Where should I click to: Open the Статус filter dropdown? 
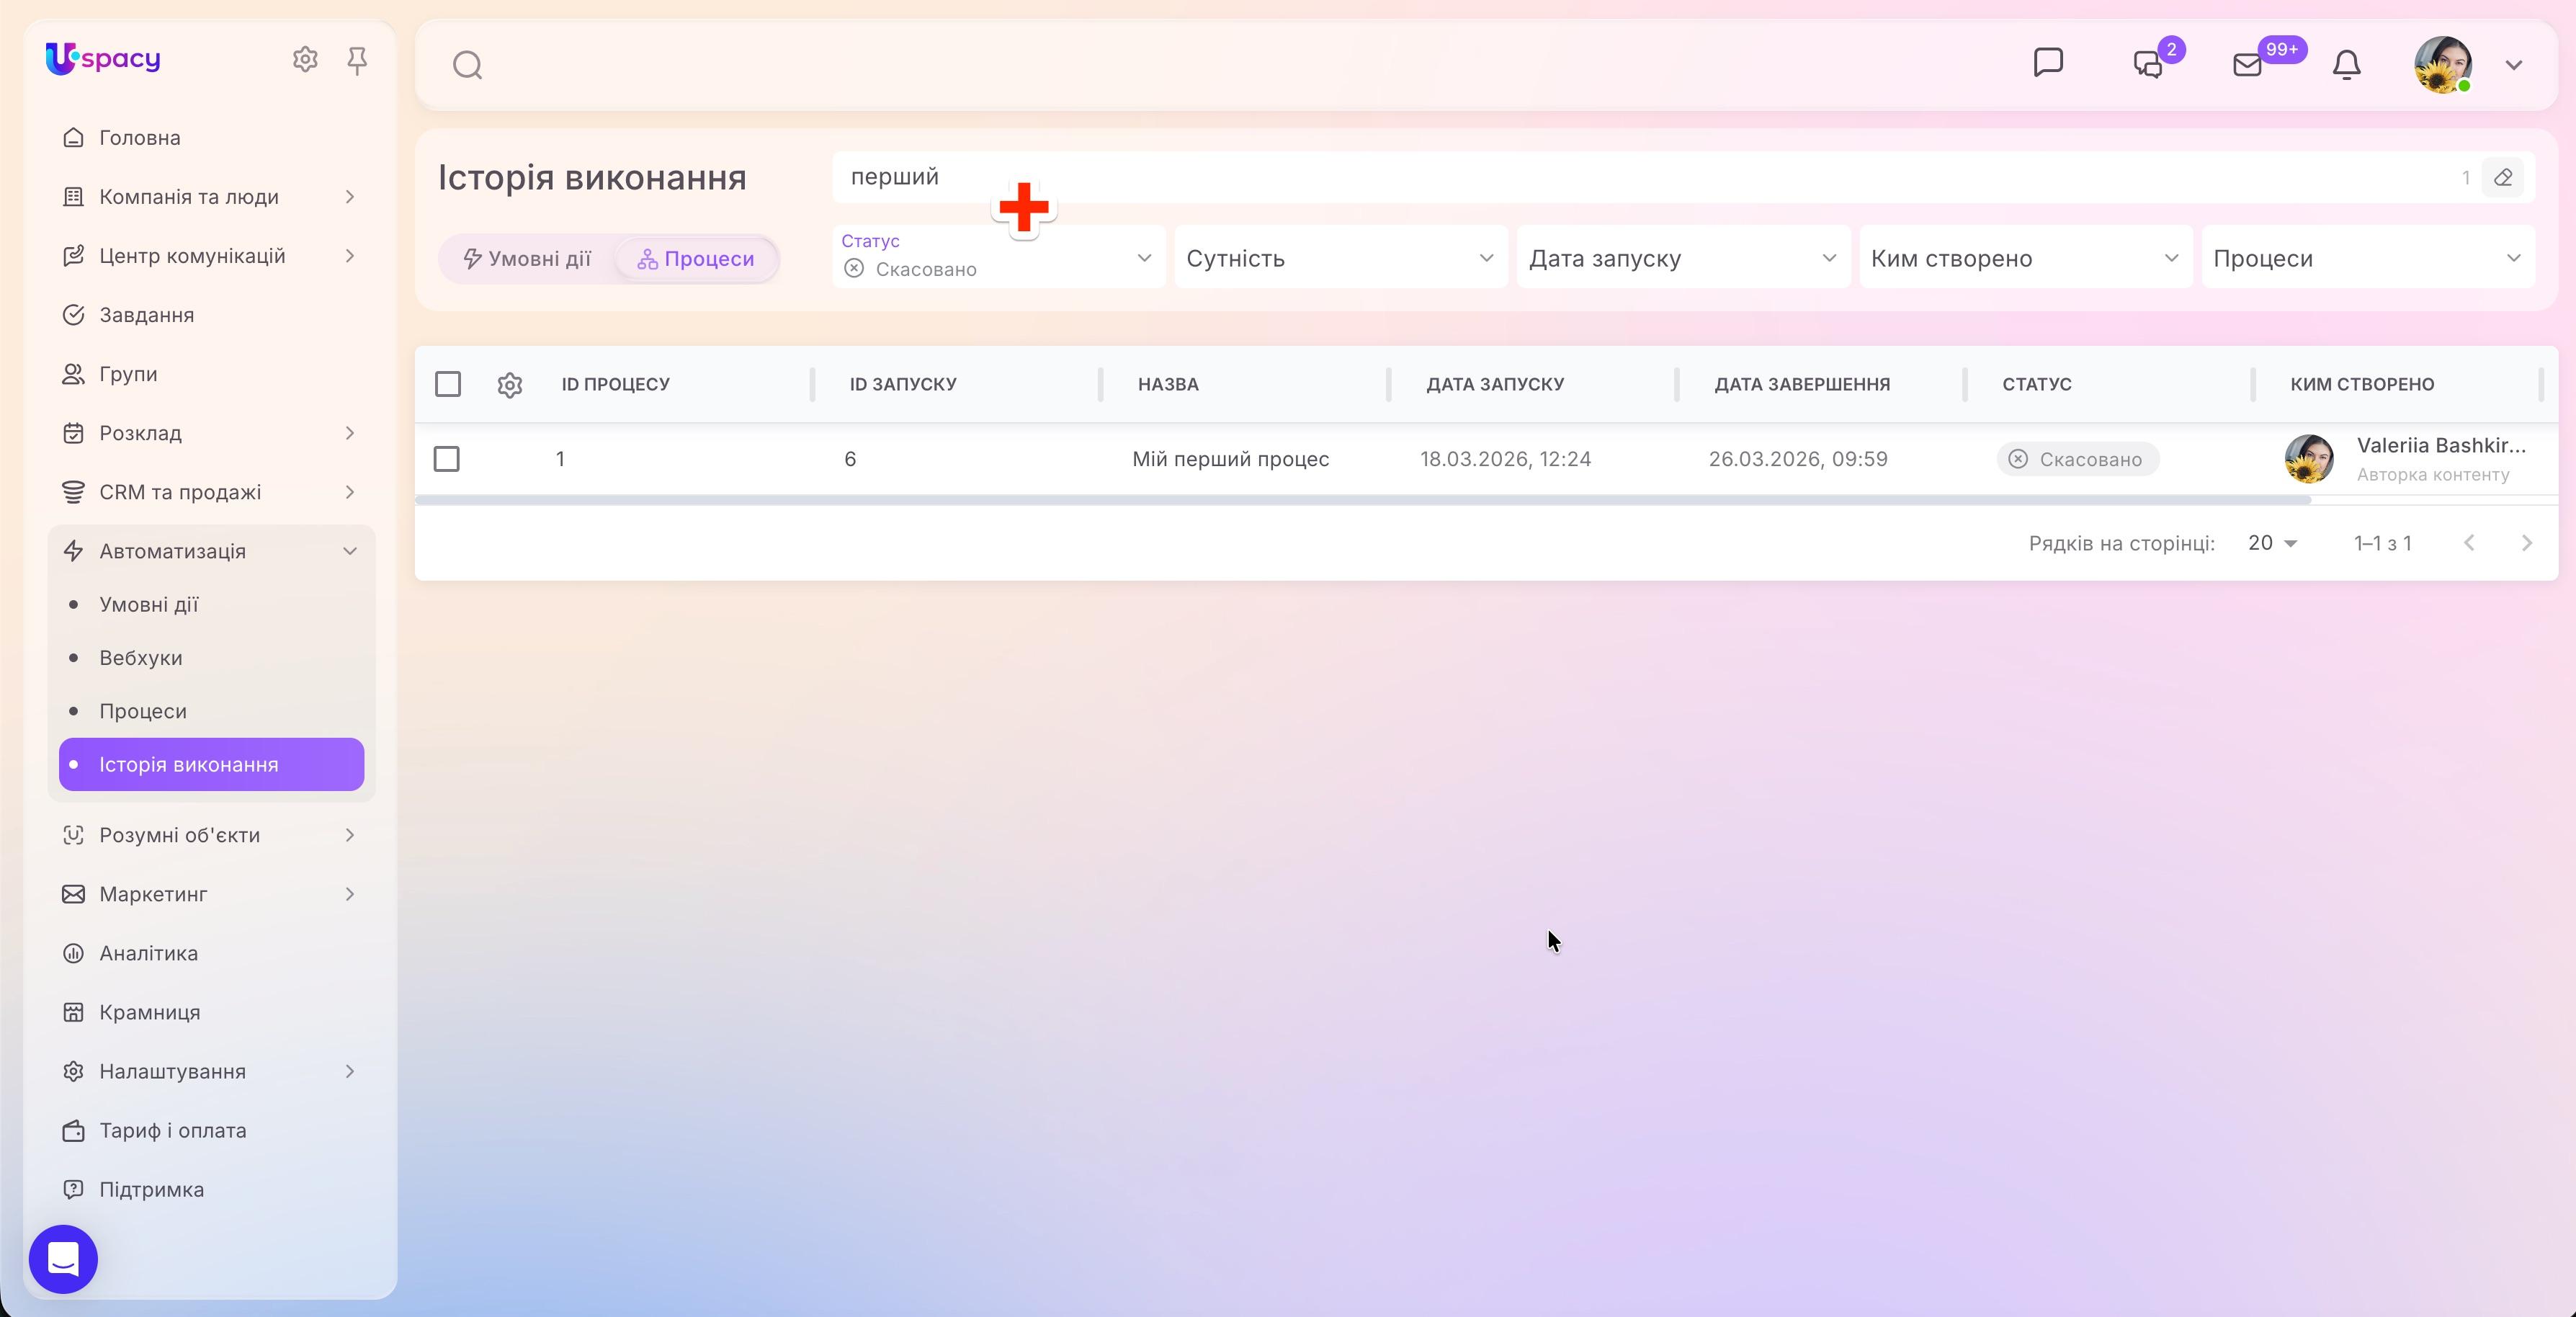(999, 258)
